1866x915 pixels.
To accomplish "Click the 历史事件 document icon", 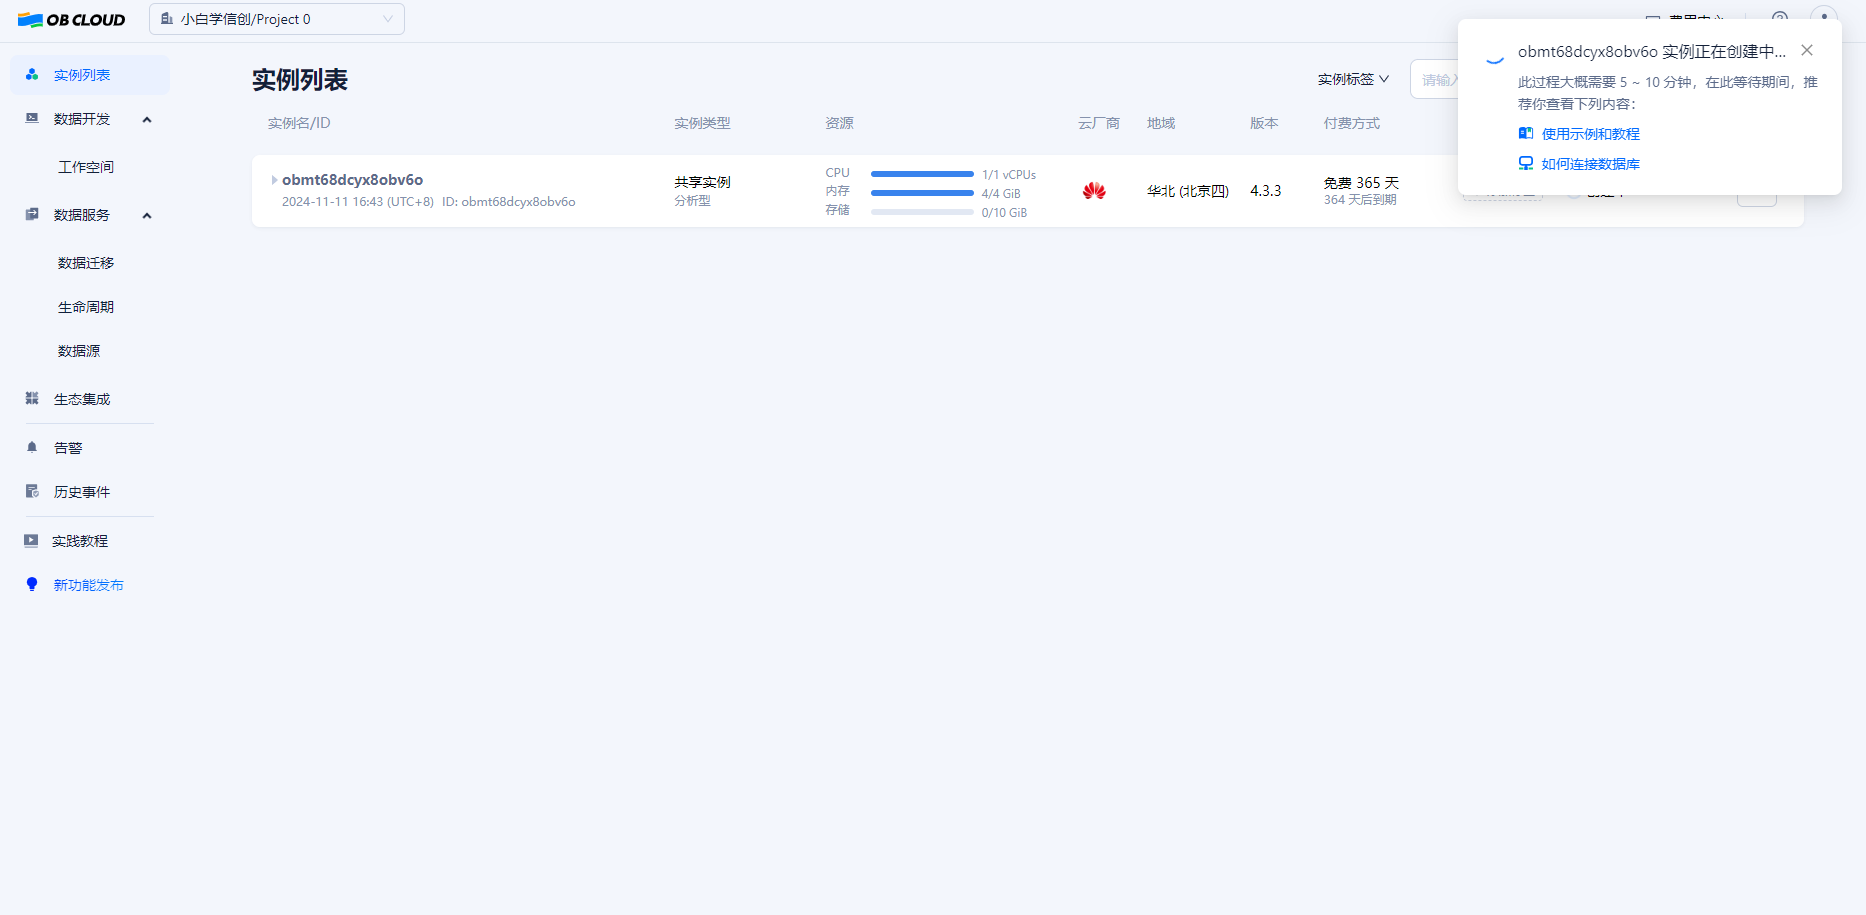I will pyautogui.click(x=32, y=491).
